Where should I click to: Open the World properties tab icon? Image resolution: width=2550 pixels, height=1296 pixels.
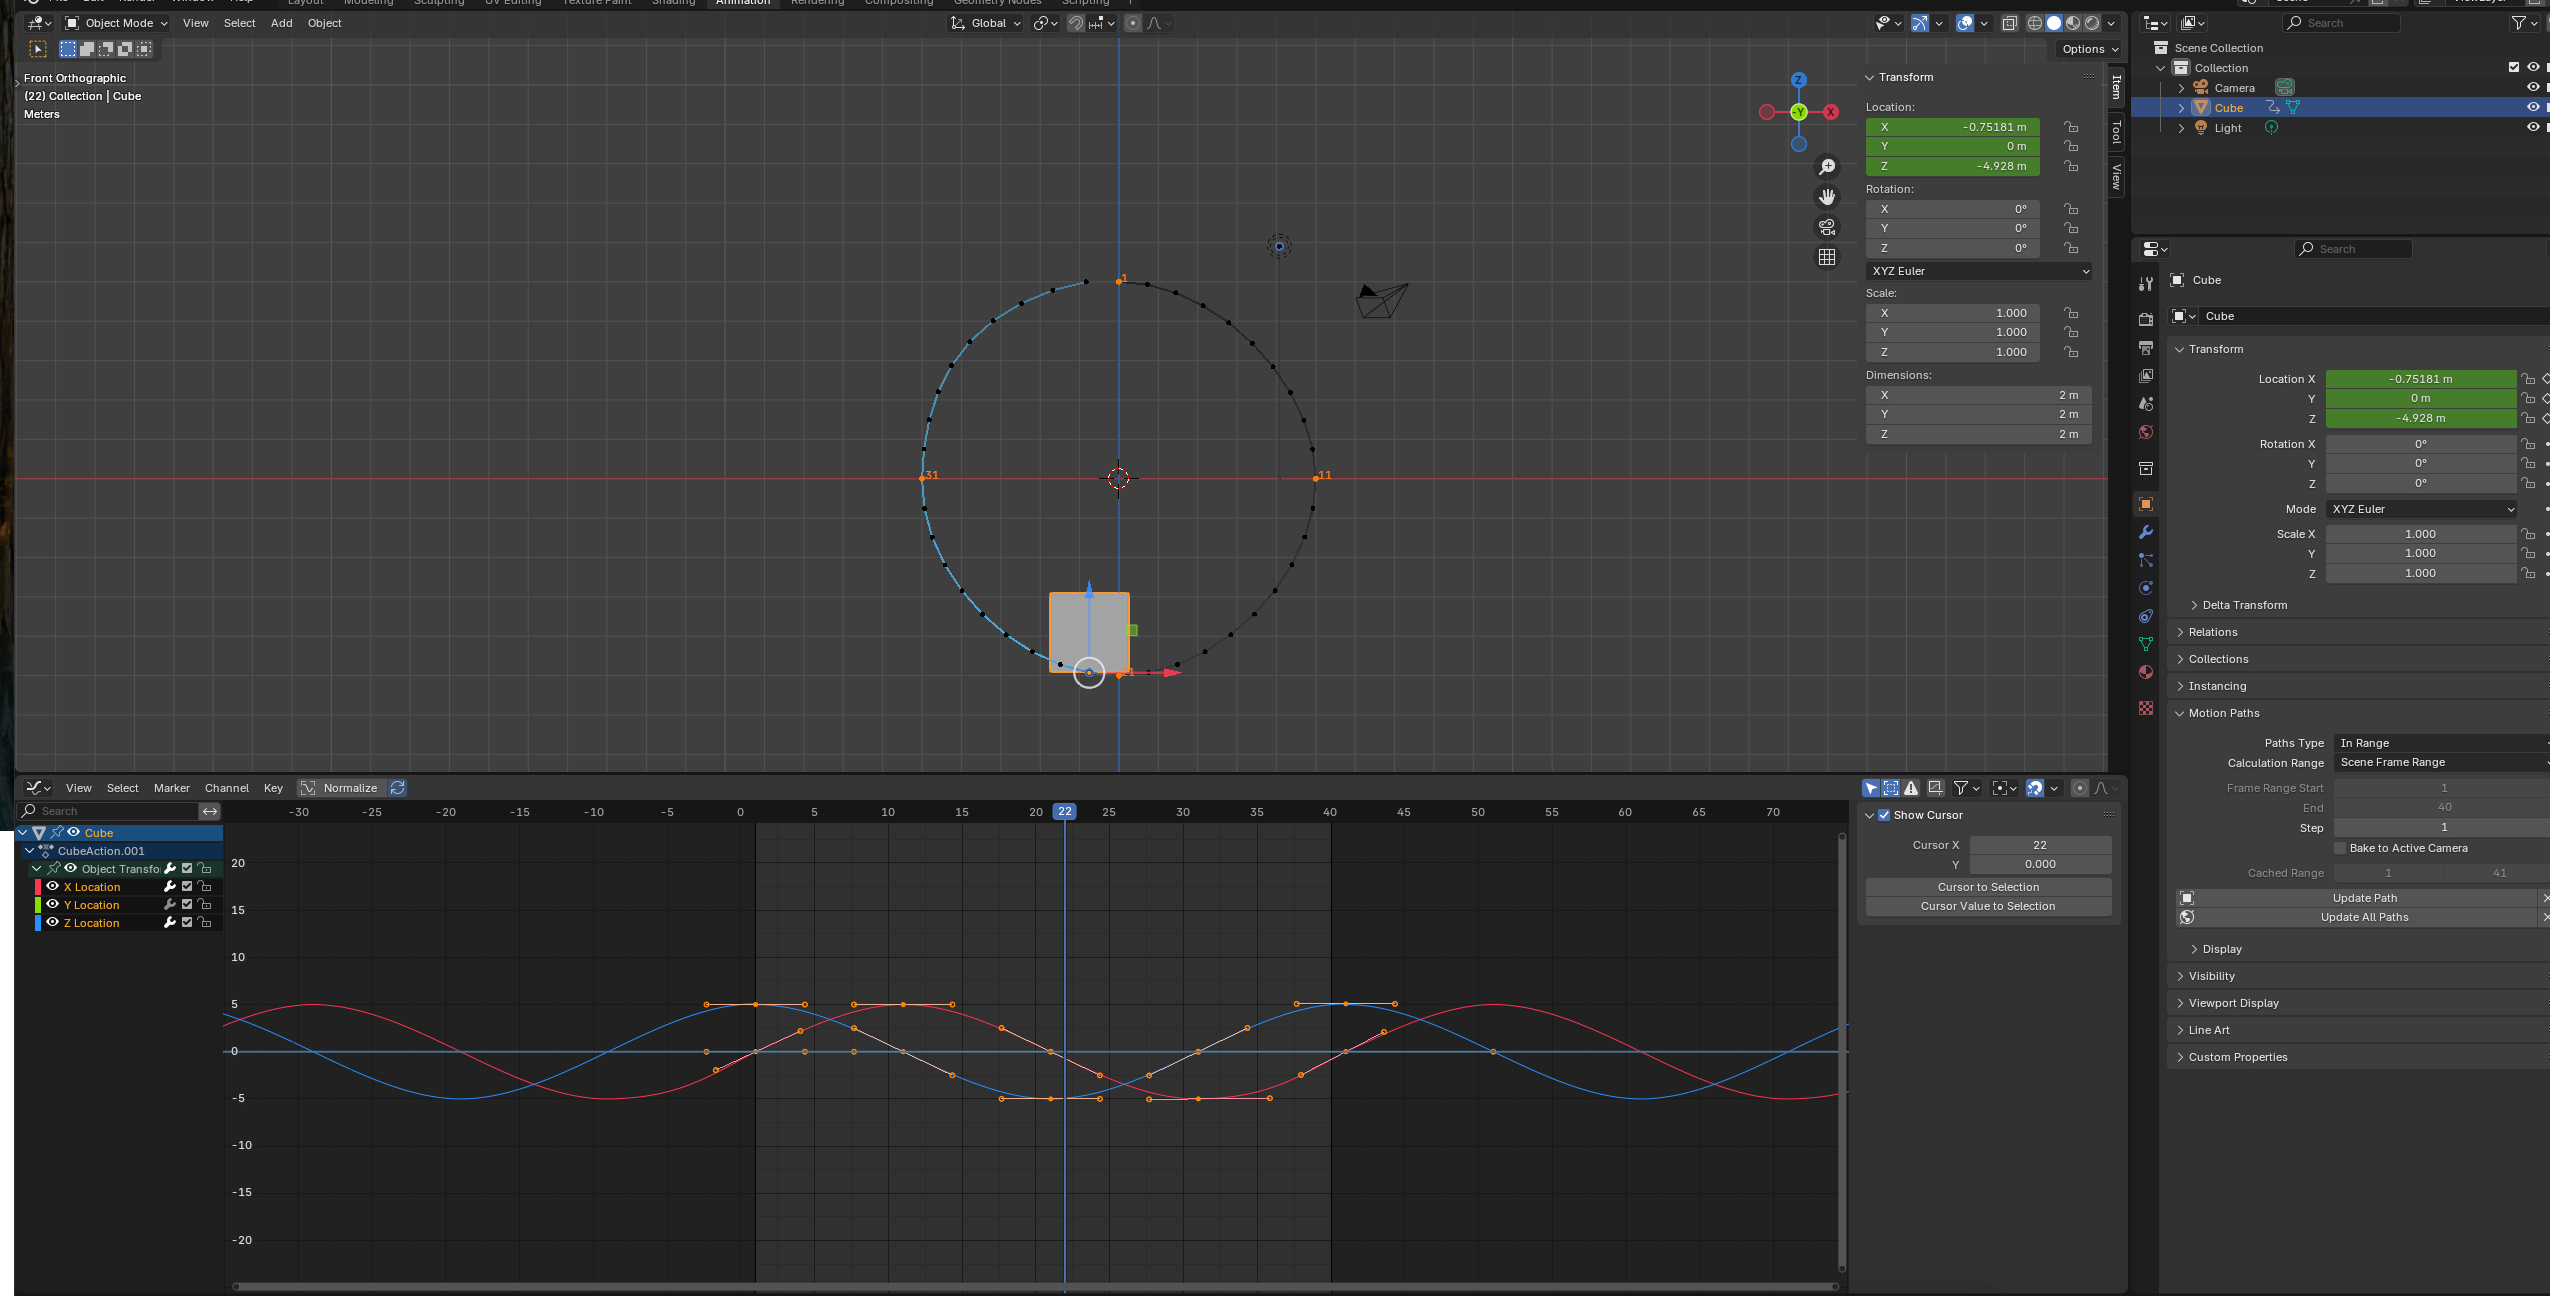2145,432
